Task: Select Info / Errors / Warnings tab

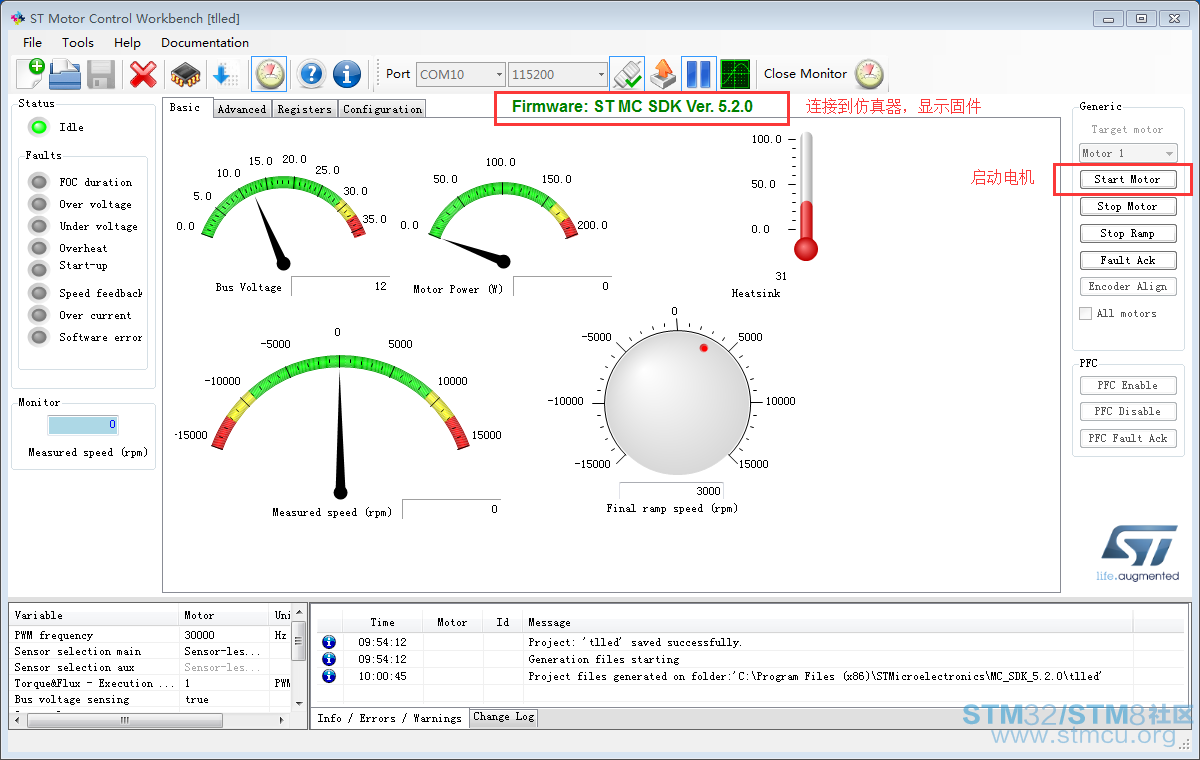Action: tap(390, 718)
